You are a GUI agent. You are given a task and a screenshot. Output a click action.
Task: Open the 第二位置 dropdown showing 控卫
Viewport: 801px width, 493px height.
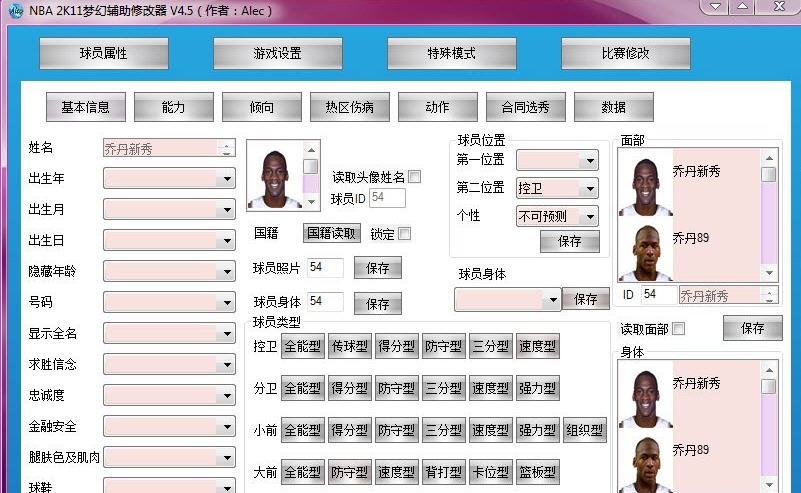coord(557,188)
